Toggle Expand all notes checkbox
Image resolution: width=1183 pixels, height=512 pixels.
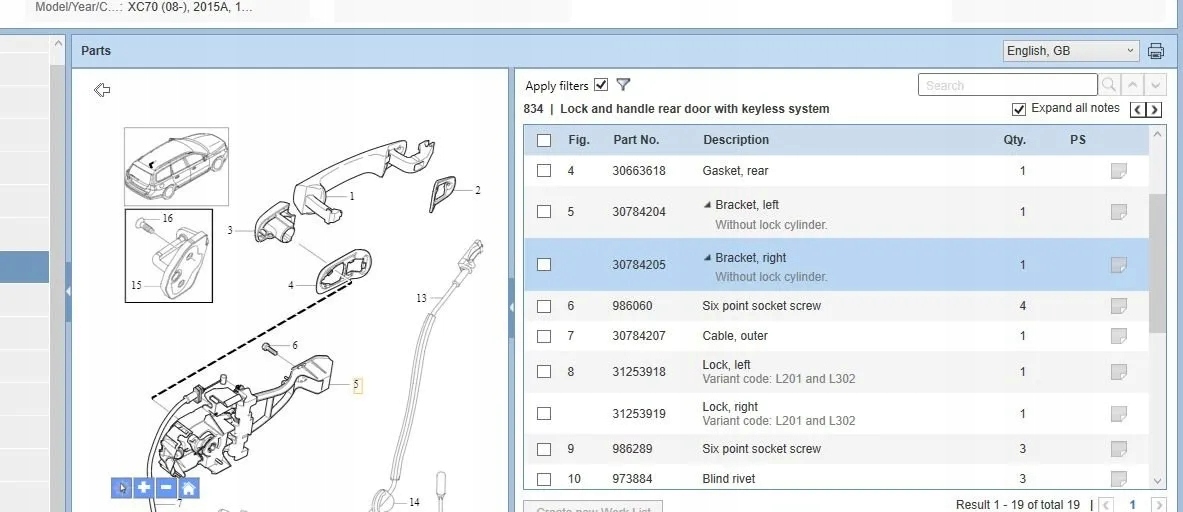click(1019, 109)
